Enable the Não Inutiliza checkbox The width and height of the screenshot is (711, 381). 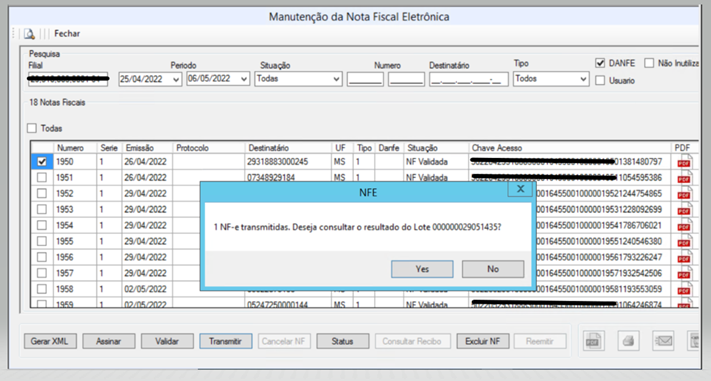coord(649,63)
